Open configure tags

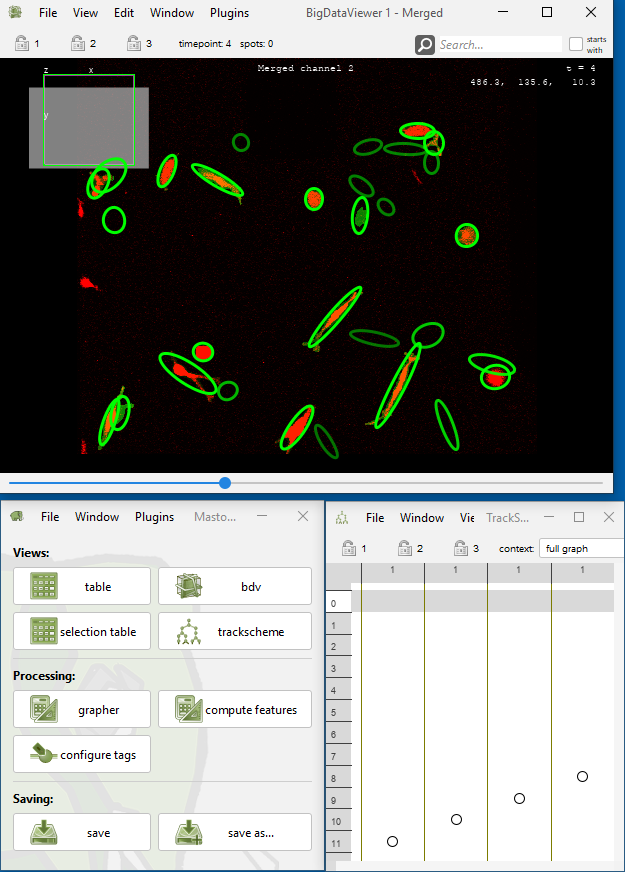pos(82,754)
